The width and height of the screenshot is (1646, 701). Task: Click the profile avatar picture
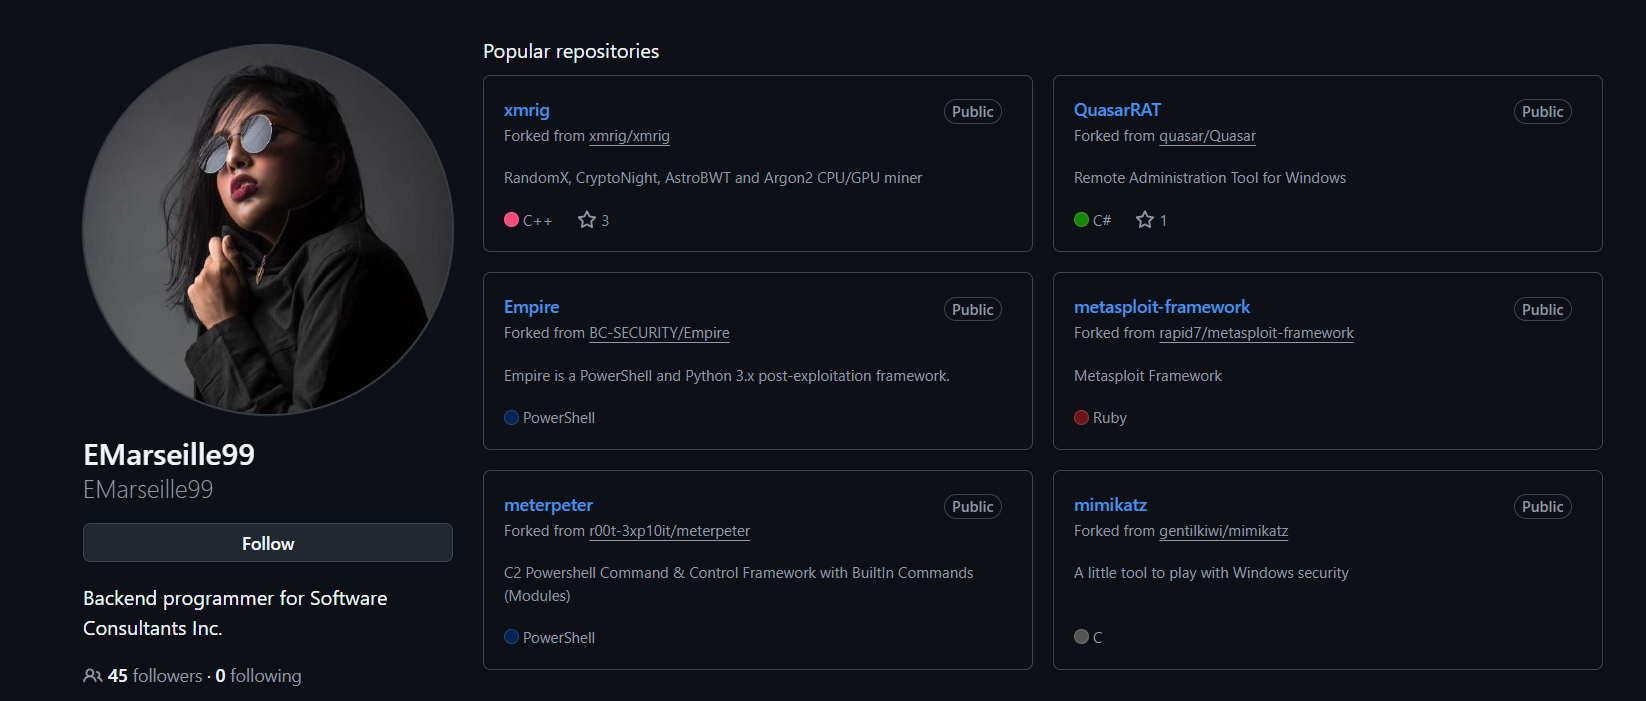[268, 229]
